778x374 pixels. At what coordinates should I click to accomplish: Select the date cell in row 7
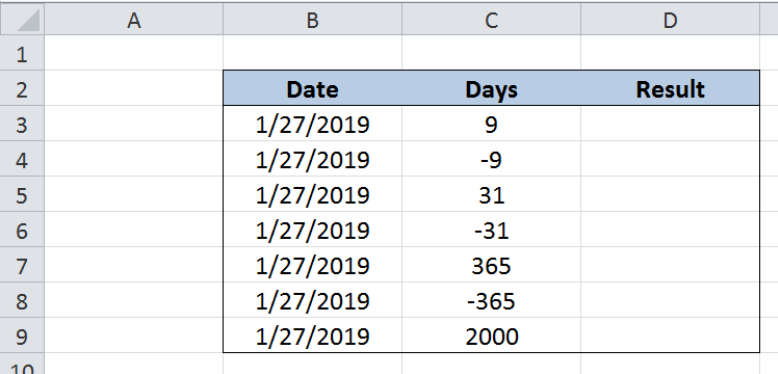point(313,265)
